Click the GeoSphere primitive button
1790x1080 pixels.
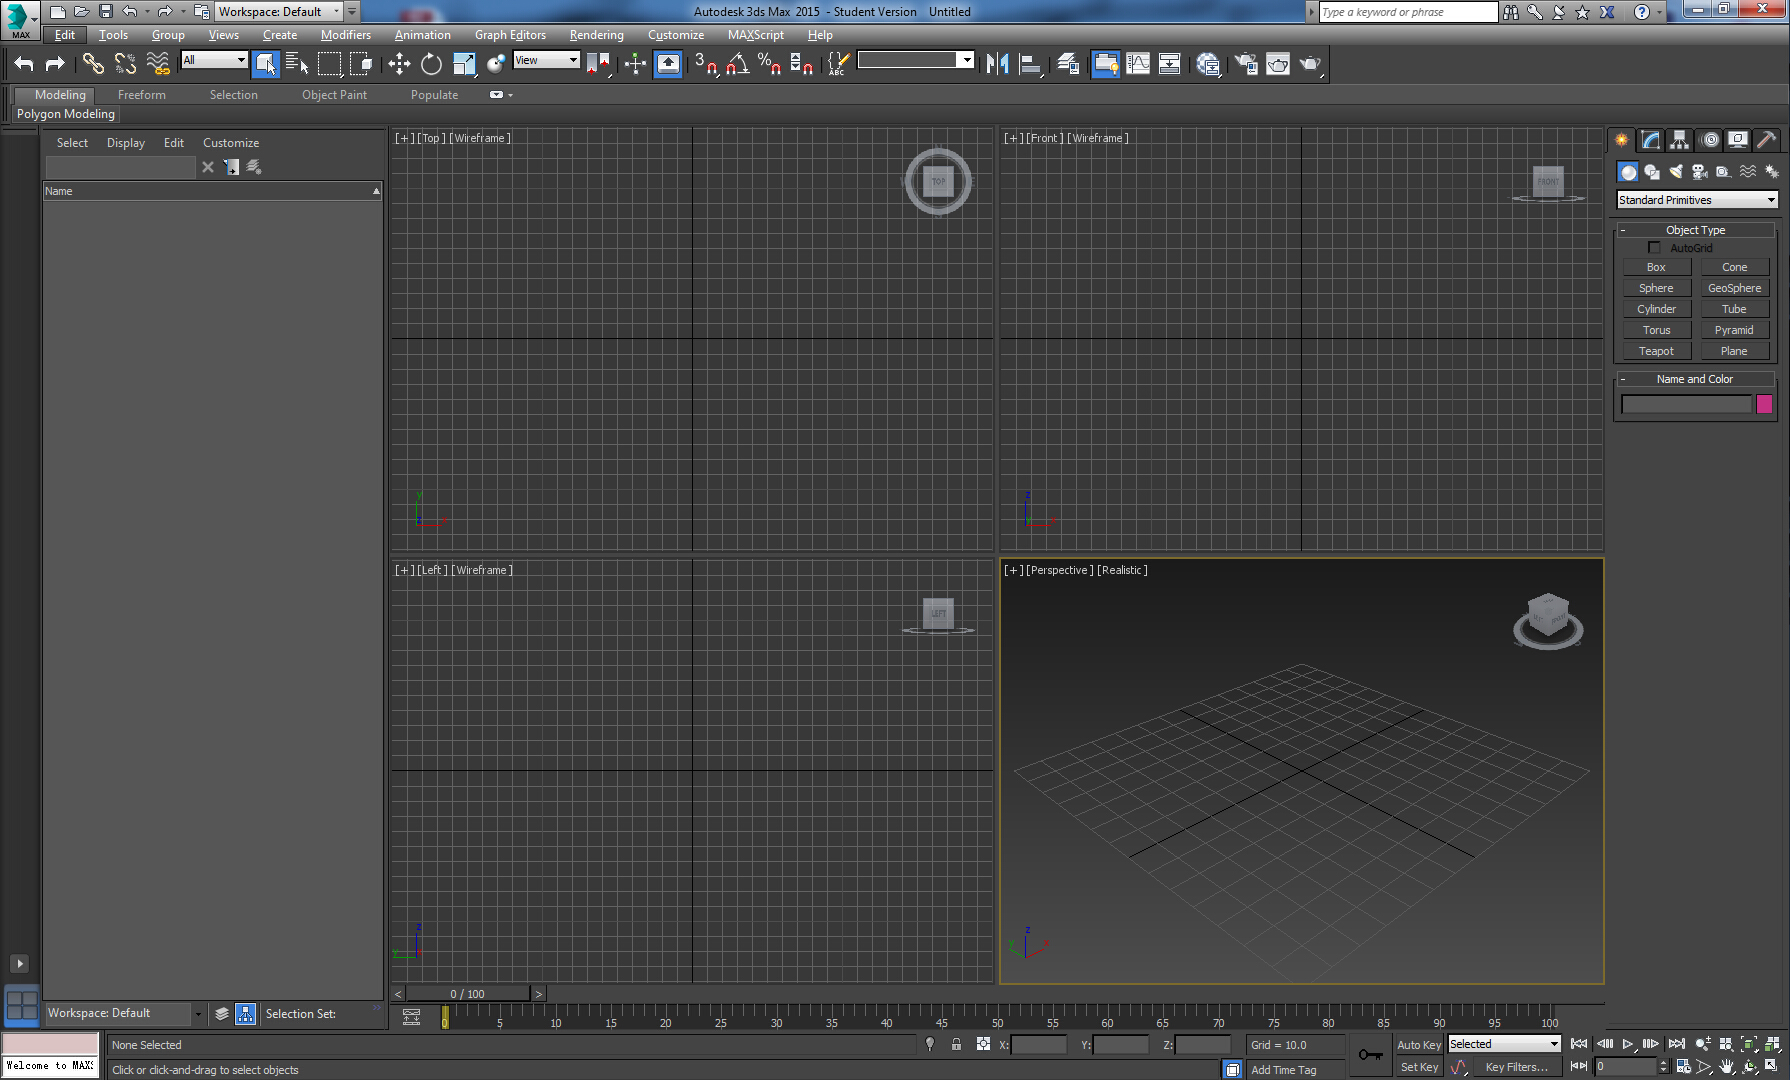[1734, 288]
